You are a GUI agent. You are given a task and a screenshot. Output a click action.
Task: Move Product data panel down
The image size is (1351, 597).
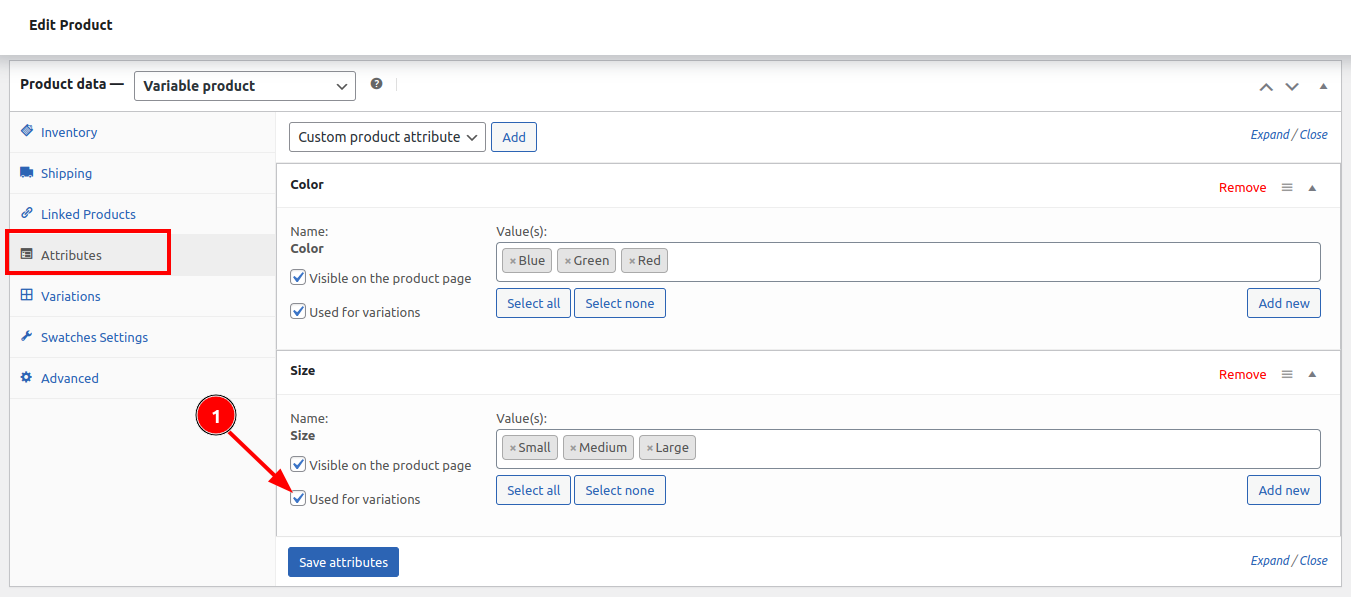1292,87
